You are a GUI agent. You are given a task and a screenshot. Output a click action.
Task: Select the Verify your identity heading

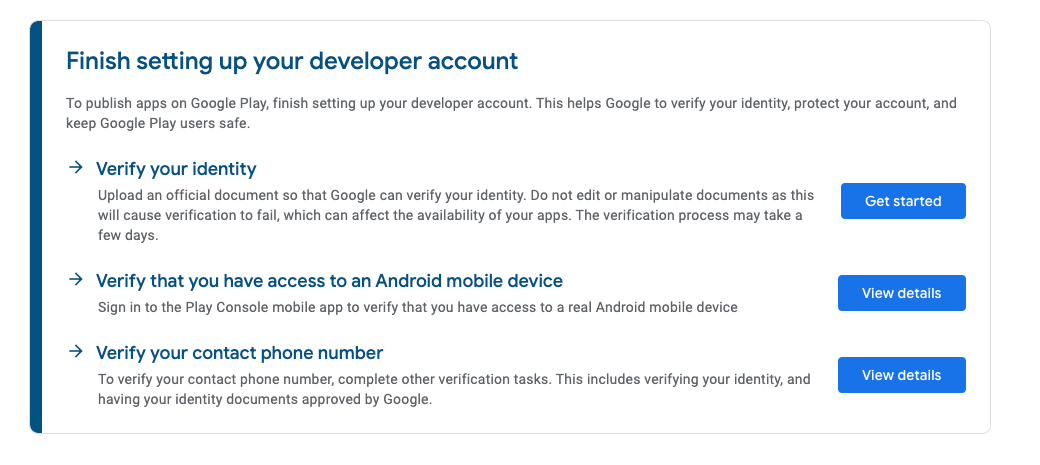(176, 168)
